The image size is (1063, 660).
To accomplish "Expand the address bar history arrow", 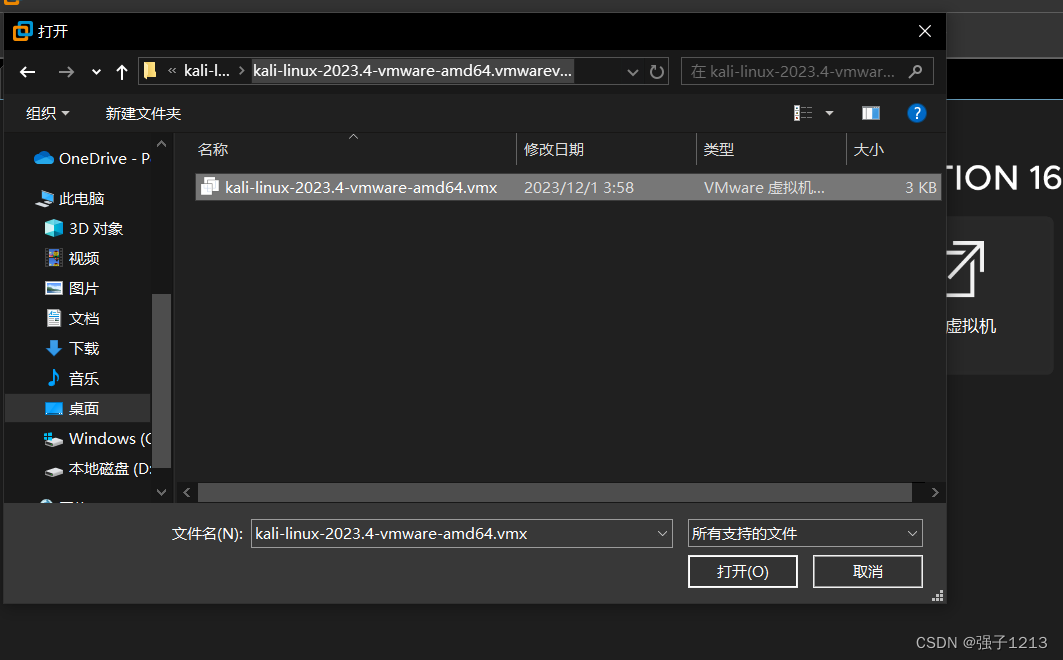I will 633,71.
